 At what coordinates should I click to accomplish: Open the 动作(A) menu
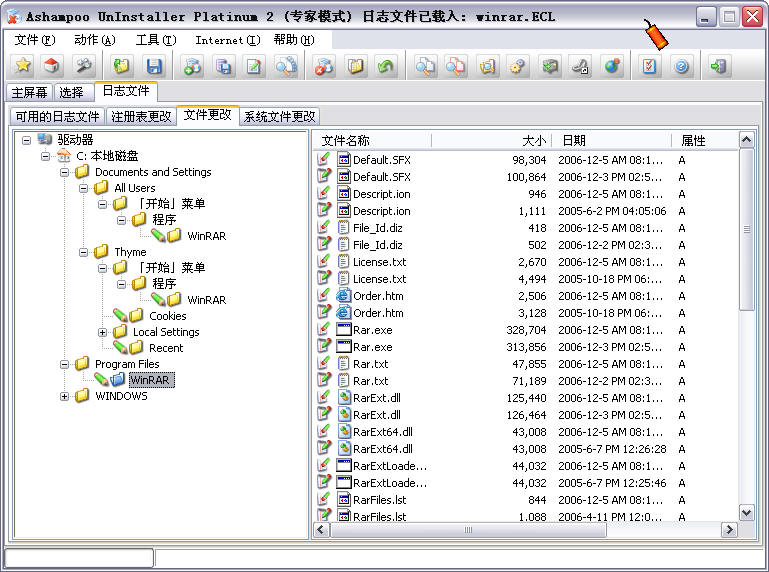[x=95, y=40]
